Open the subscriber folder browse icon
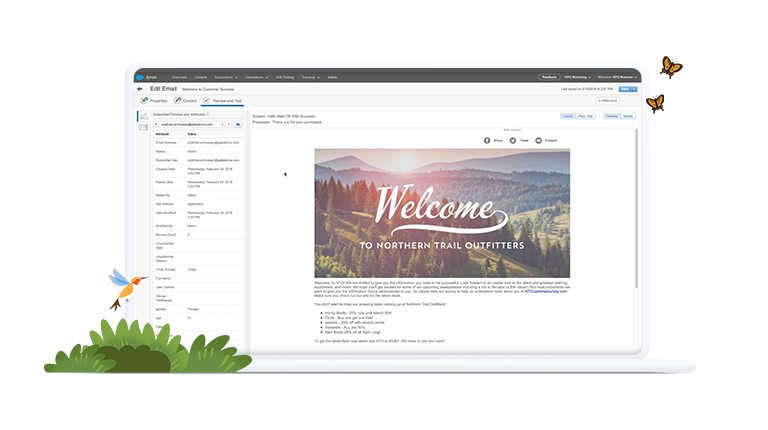Viewport: 768px width, 430px height. [x=238, y=124]
